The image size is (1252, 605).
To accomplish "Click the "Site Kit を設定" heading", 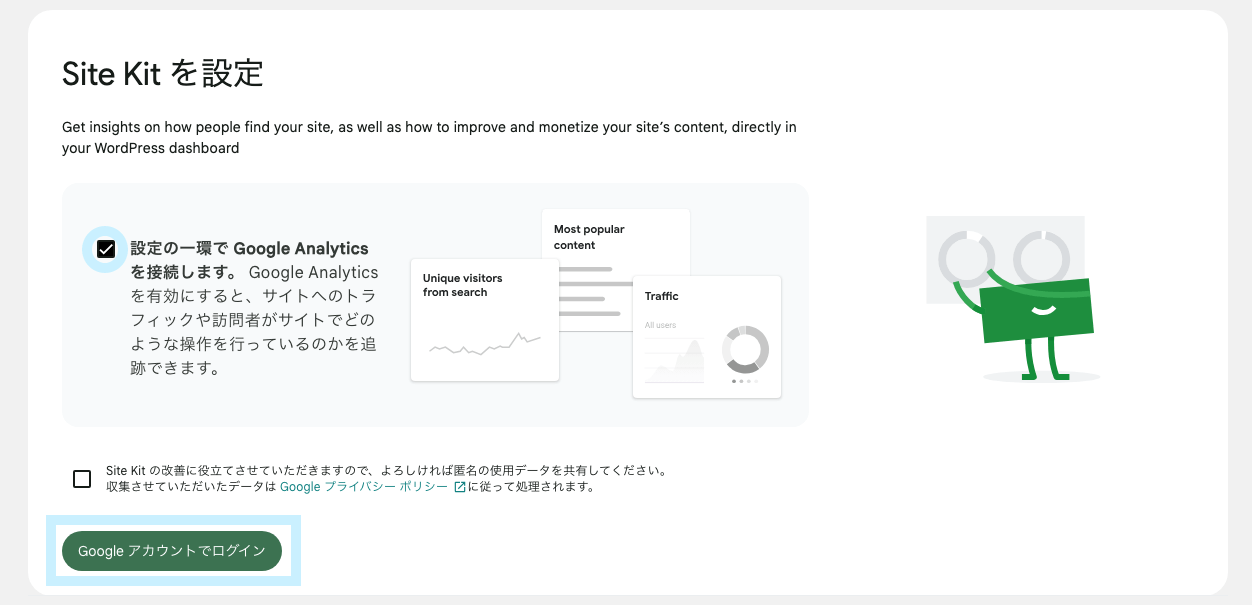I will (162, 74).
